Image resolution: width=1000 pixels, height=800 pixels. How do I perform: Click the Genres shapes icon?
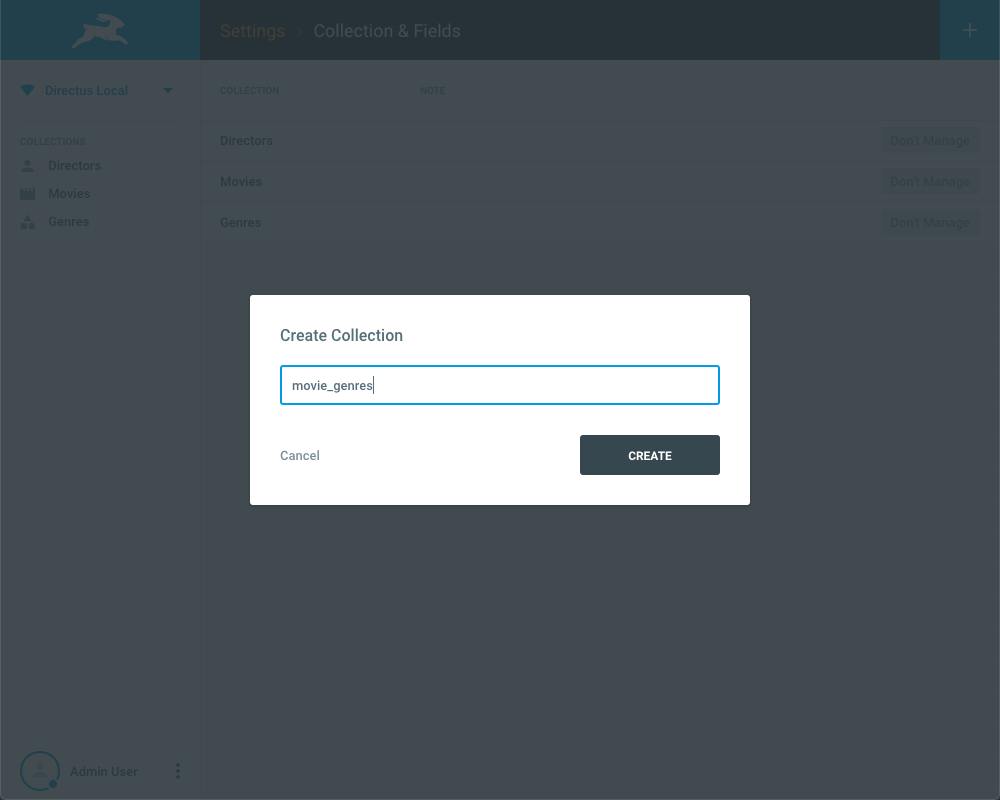(27, 222)
